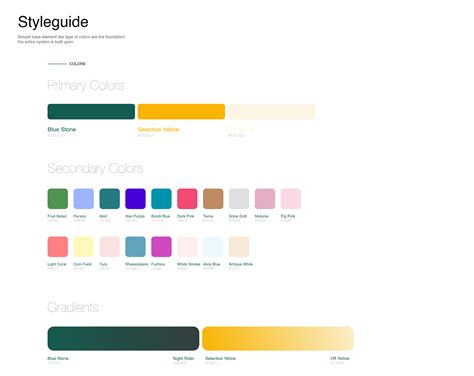
Task: Click the 'Light Coral' name label
Action: pyautogui.click(x=57, y=264)
